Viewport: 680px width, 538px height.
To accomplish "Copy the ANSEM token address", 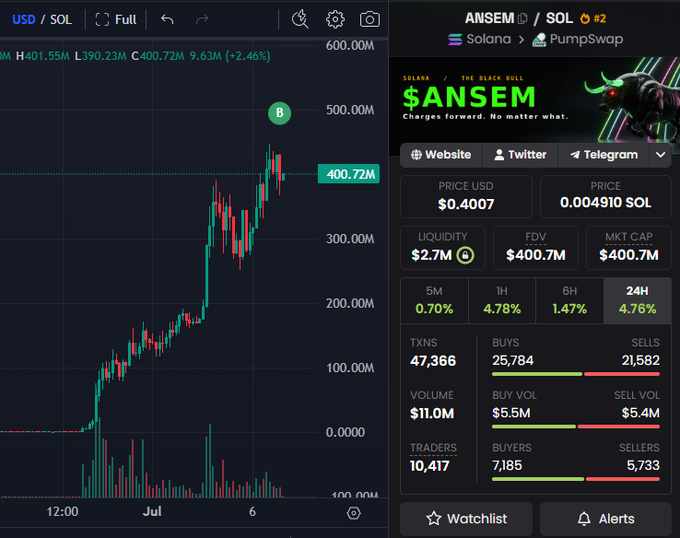I will coord(523,19).
